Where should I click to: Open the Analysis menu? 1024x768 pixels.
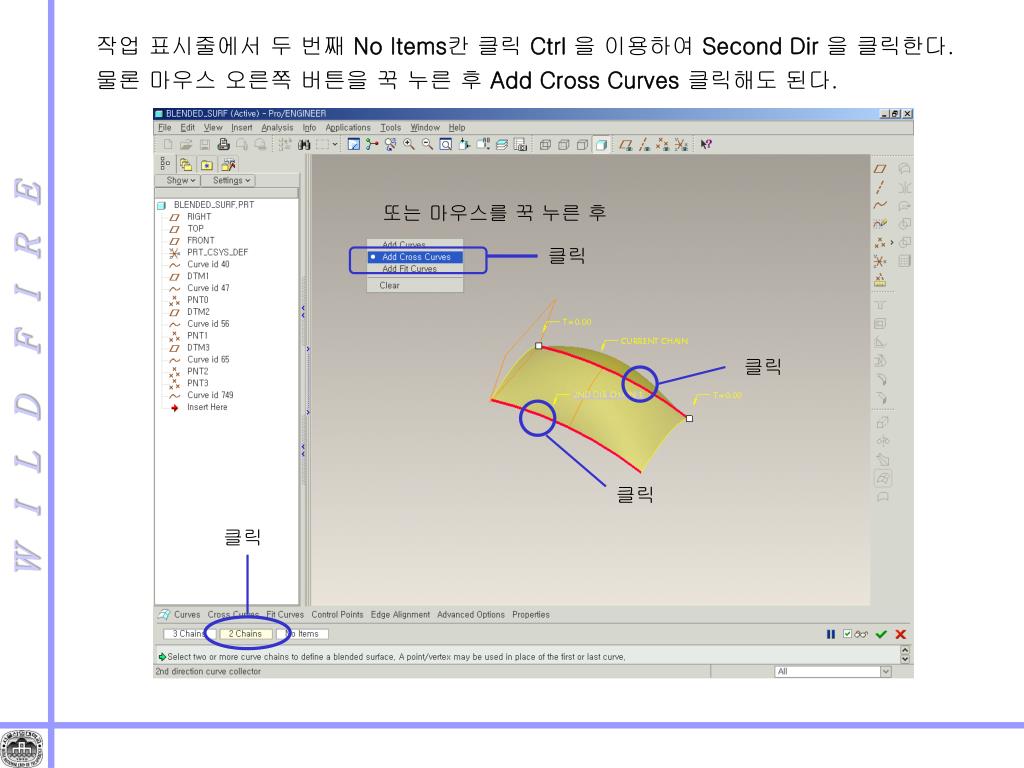277,128
